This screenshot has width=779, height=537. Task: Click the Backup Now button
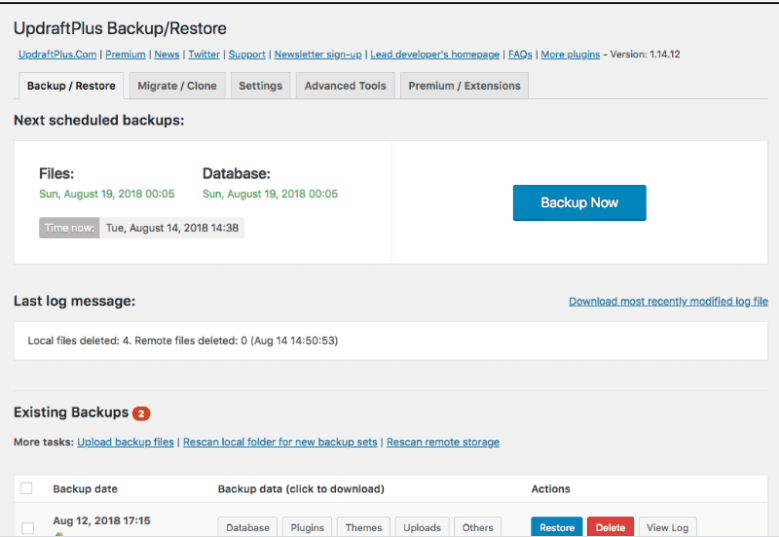tap(579, 203)
